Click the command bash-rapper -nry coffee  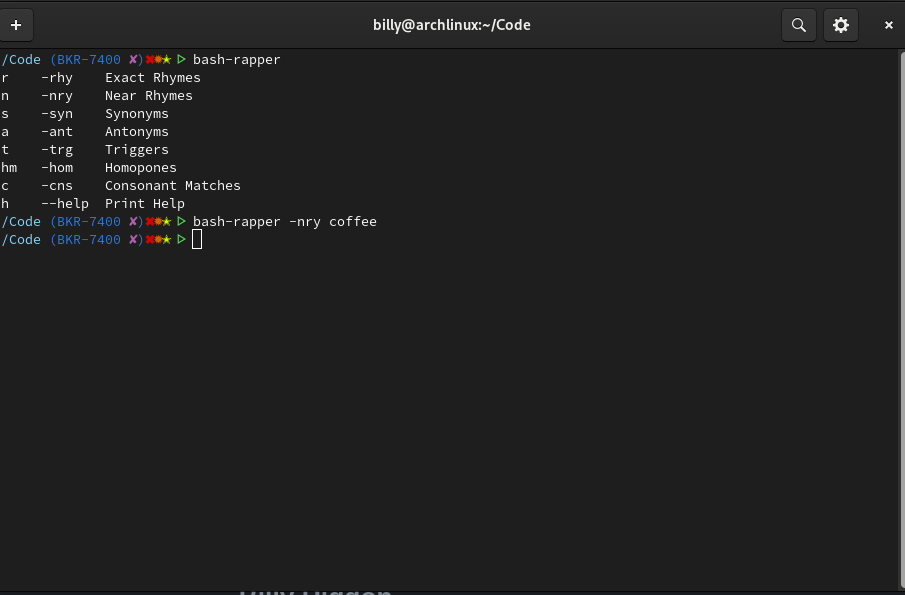click(x=285, y=222)
